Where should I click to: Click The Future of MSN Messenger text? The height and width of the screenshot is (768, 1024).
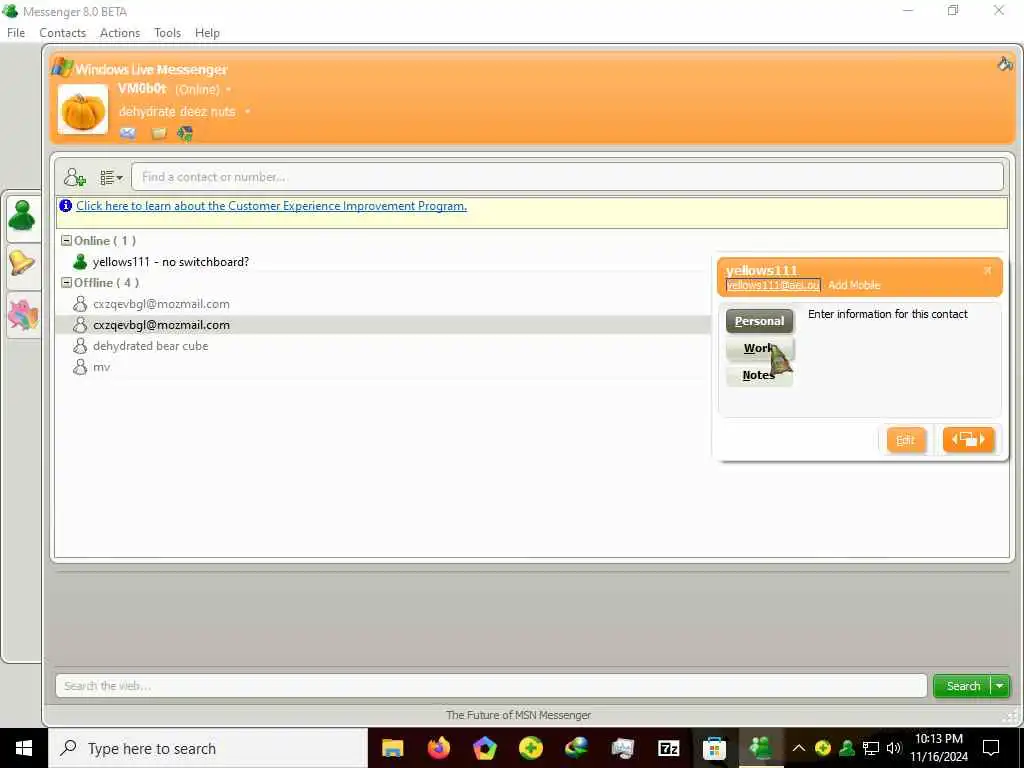coord(519,715)
